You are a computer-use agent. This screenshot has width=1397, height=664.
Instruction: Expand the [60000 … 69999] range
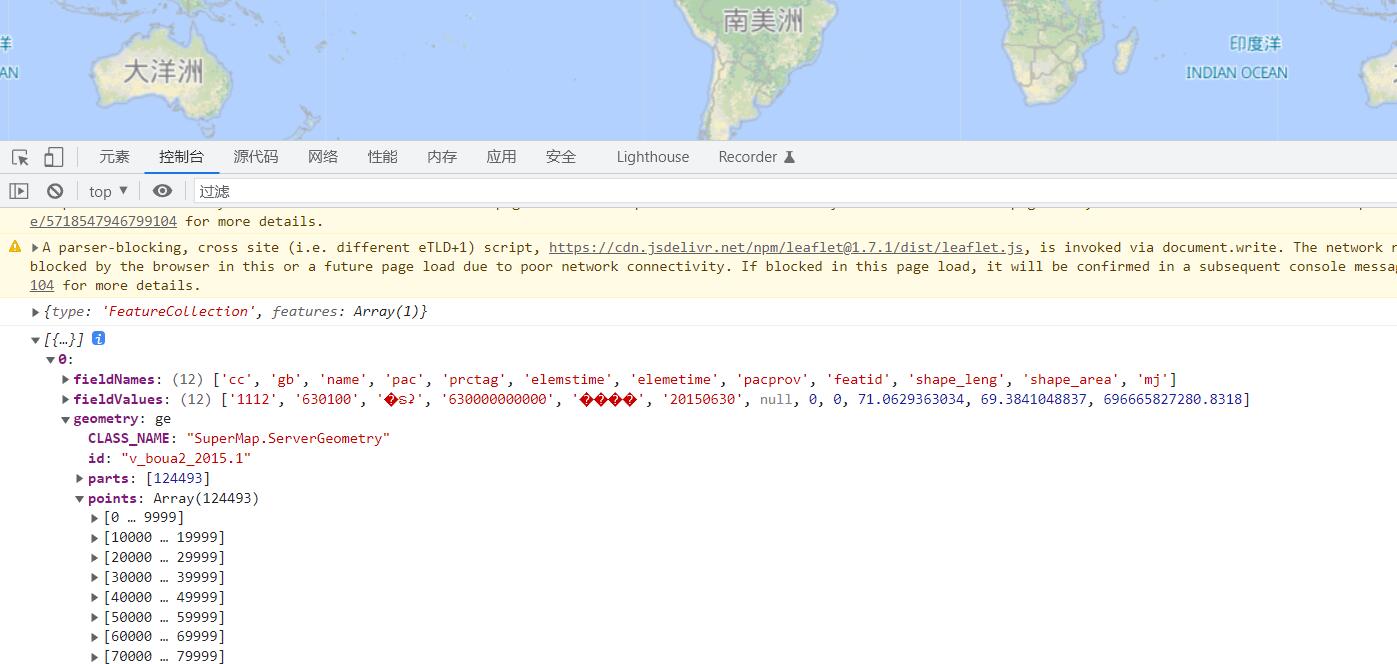(95, 637)
